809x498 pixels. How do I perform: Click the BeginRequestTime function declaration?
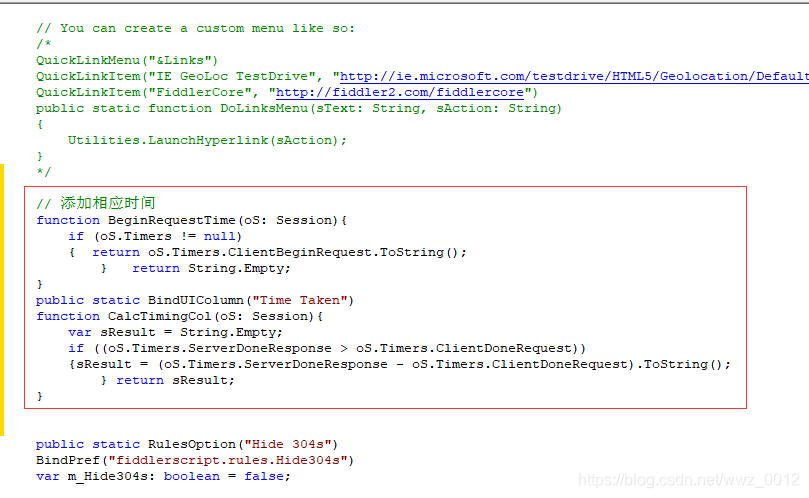tap(191, 220)
